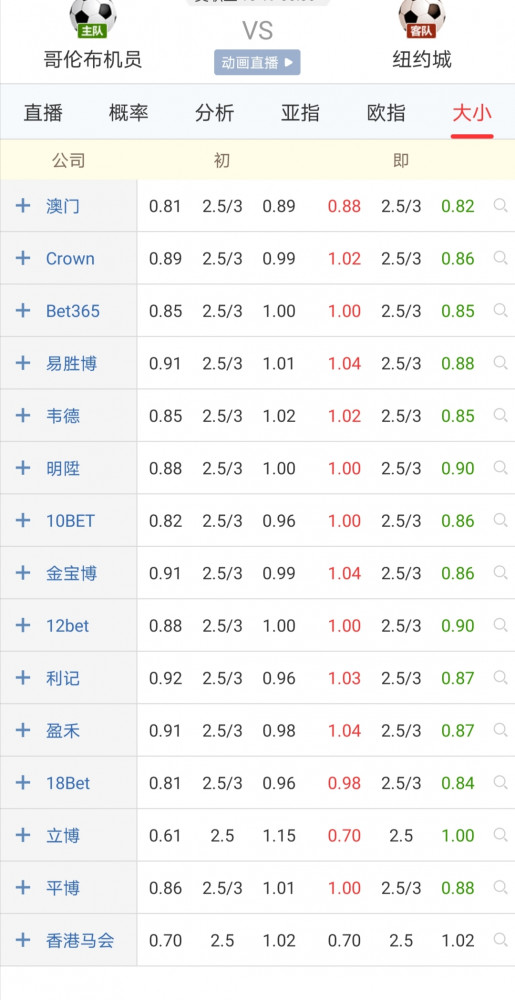Screen dimensions: 515x1000
Task: Click the magnifier icon in Crown row
Action: pyautogui.click(x=500, y=258)
